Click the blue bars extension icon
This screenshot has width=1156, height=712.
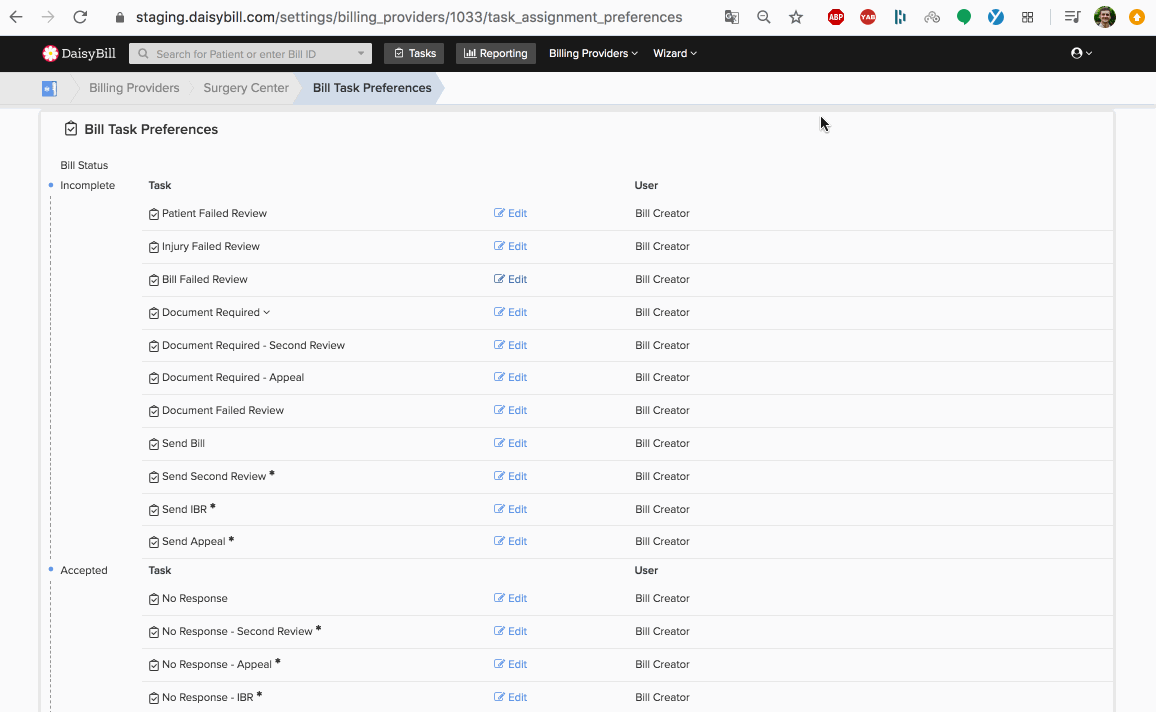(899, 17)
